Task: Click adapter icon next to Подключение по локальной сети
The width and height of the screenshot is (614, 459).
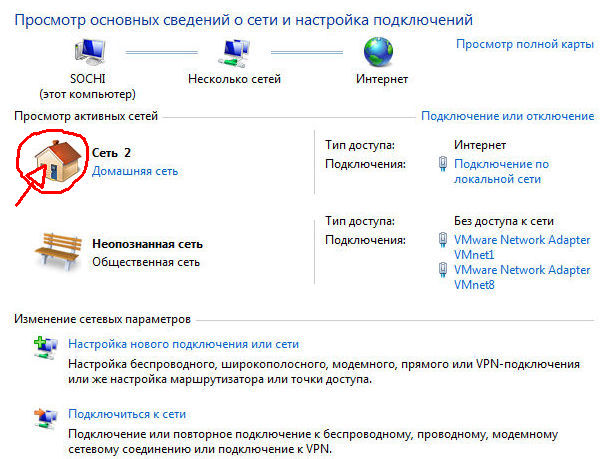Action: [x=442, y=164]
